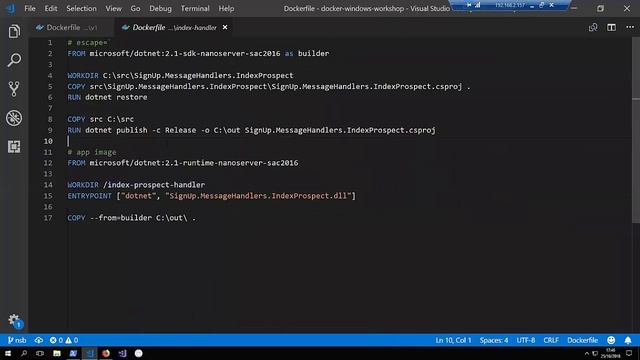
Task: Click the Windows Start button
Action: [x=8, y=353]
